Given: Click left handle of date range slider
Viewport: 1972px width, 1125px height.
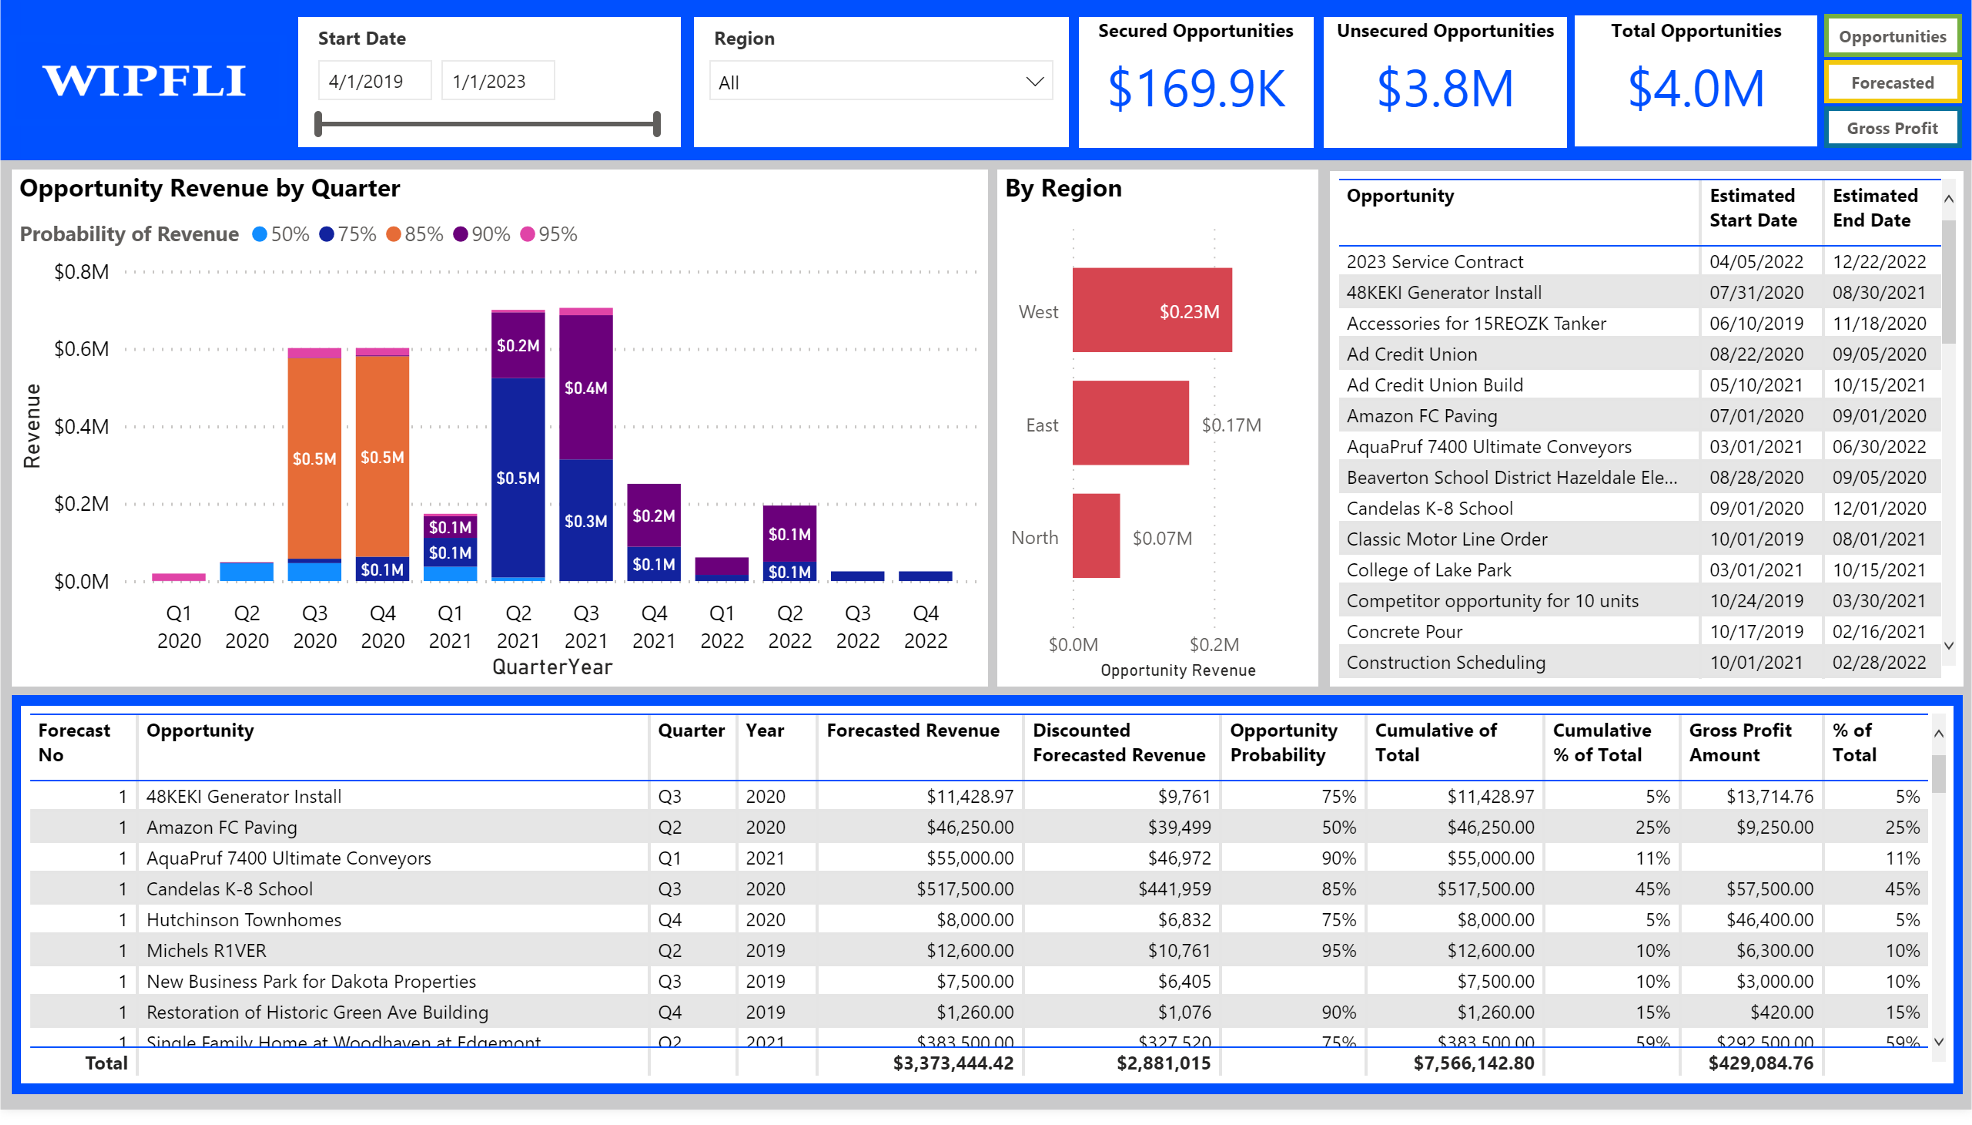Looking at the screenshot, I should pos(319,124).
